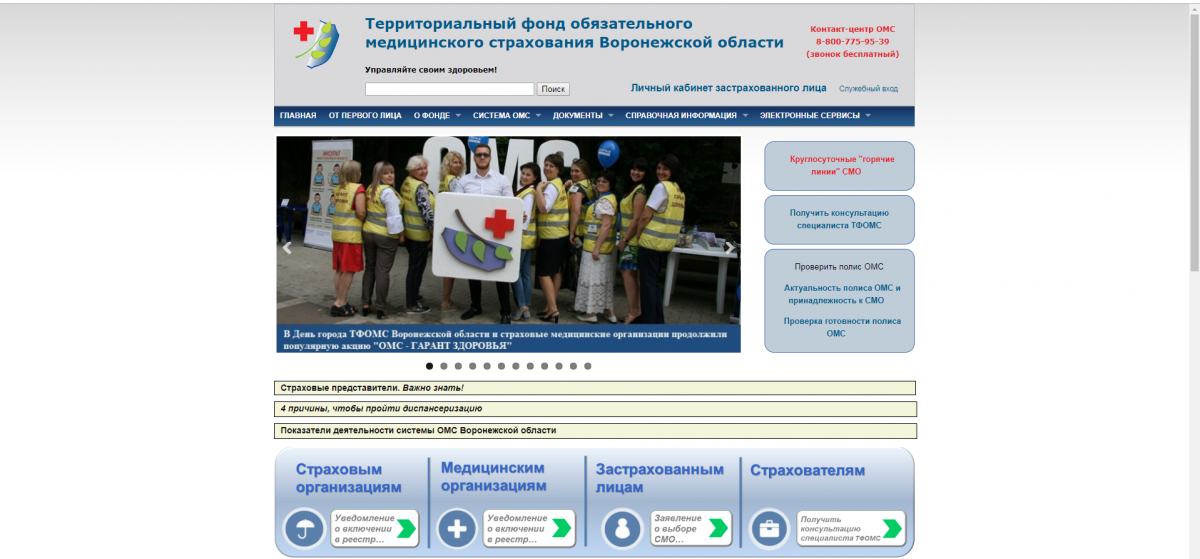Click the search text input field
Image resolution: width=1200 pixels, height=559 pixels.
coord(449,89)
